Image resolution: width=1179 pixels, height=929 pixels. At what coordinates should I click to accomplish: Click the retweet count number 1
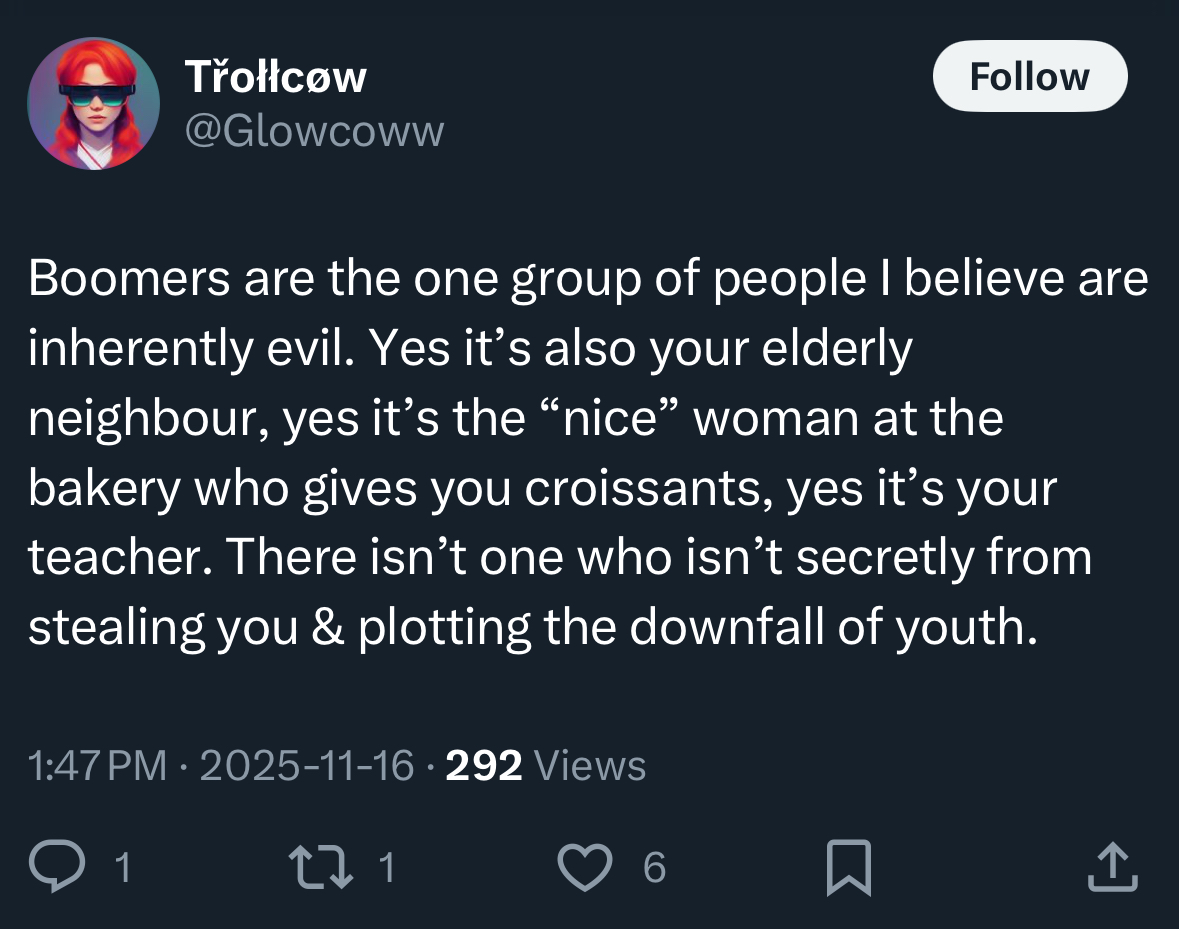(387, 867)
